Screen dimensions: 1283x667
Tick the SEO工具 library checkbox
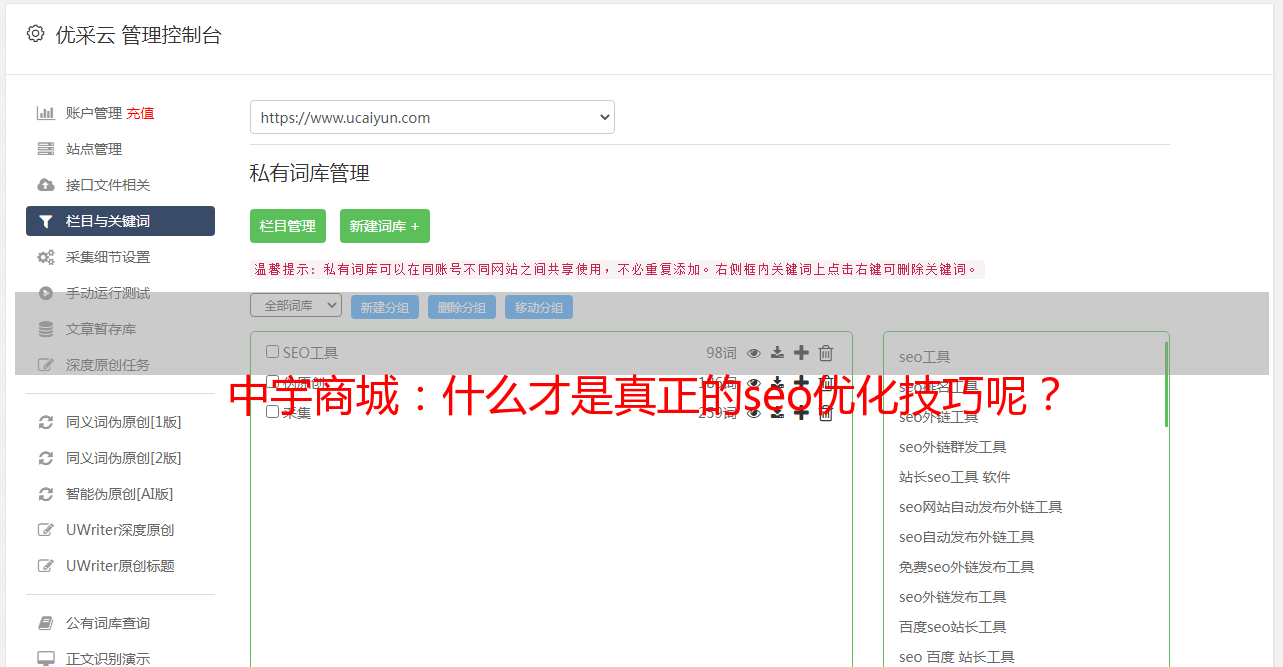point(272,352)
